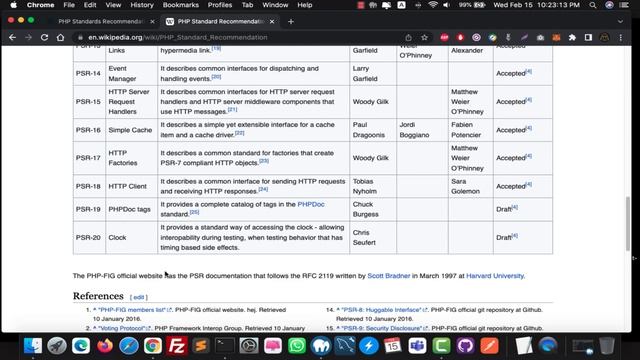This screenshot has height=360, width=640.
Task: Select the "PHPDoc tags" table cell
Action: (132, 209)
